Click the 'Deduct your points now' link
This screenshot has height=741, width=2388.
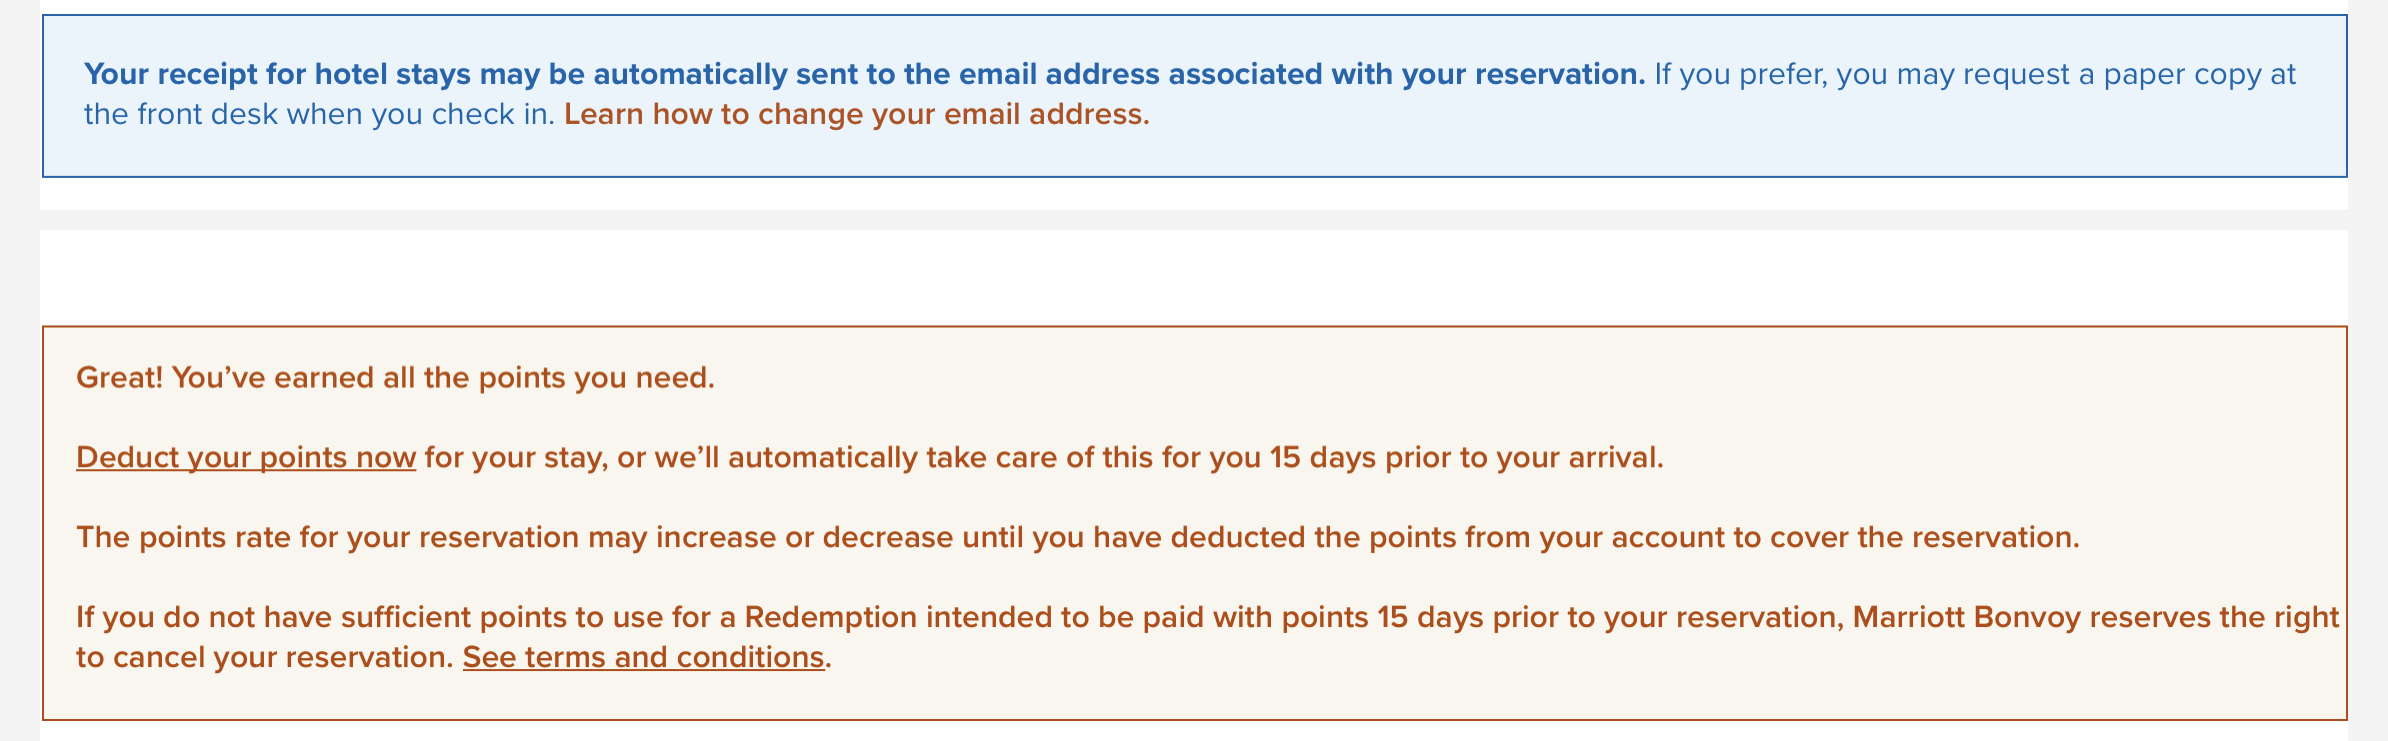(246, 457)
